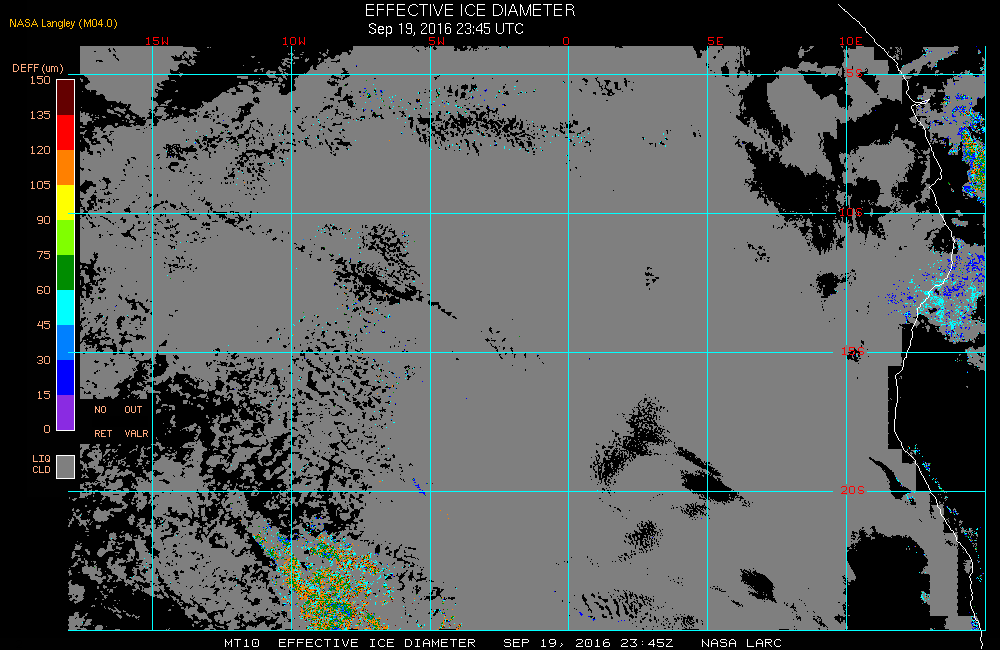
Task: Click the NASA LARC footer text
Action: (741, 643)
